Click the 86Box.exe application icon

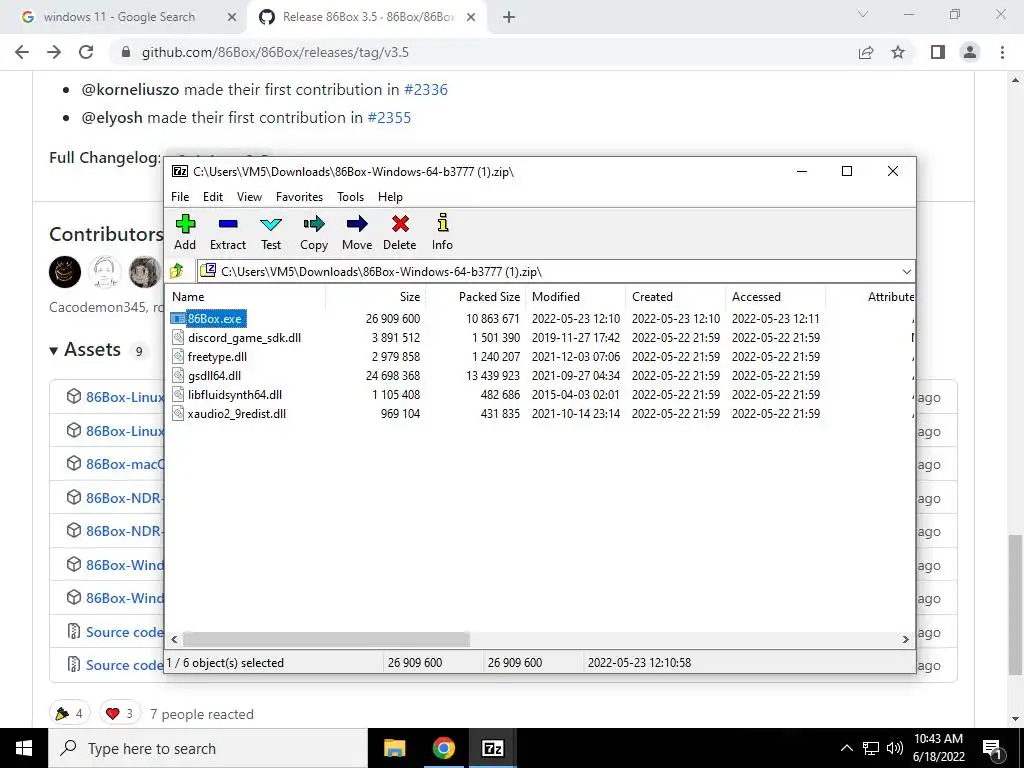pos(178,319)
